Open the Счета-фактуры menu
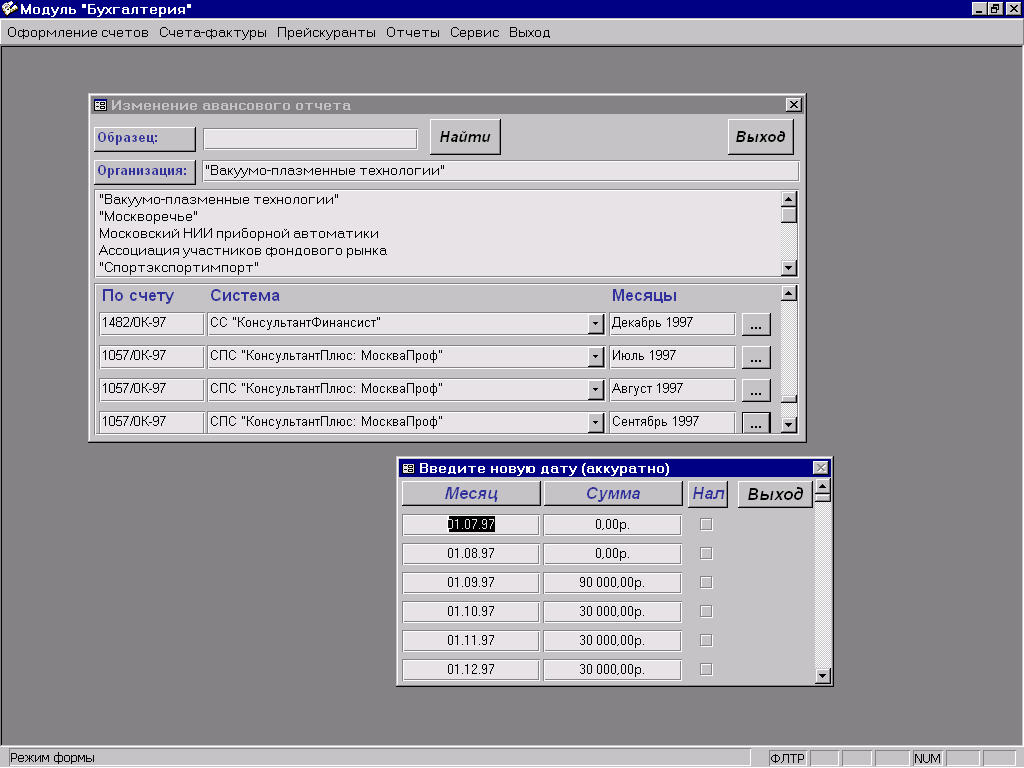 pos(213,32)
